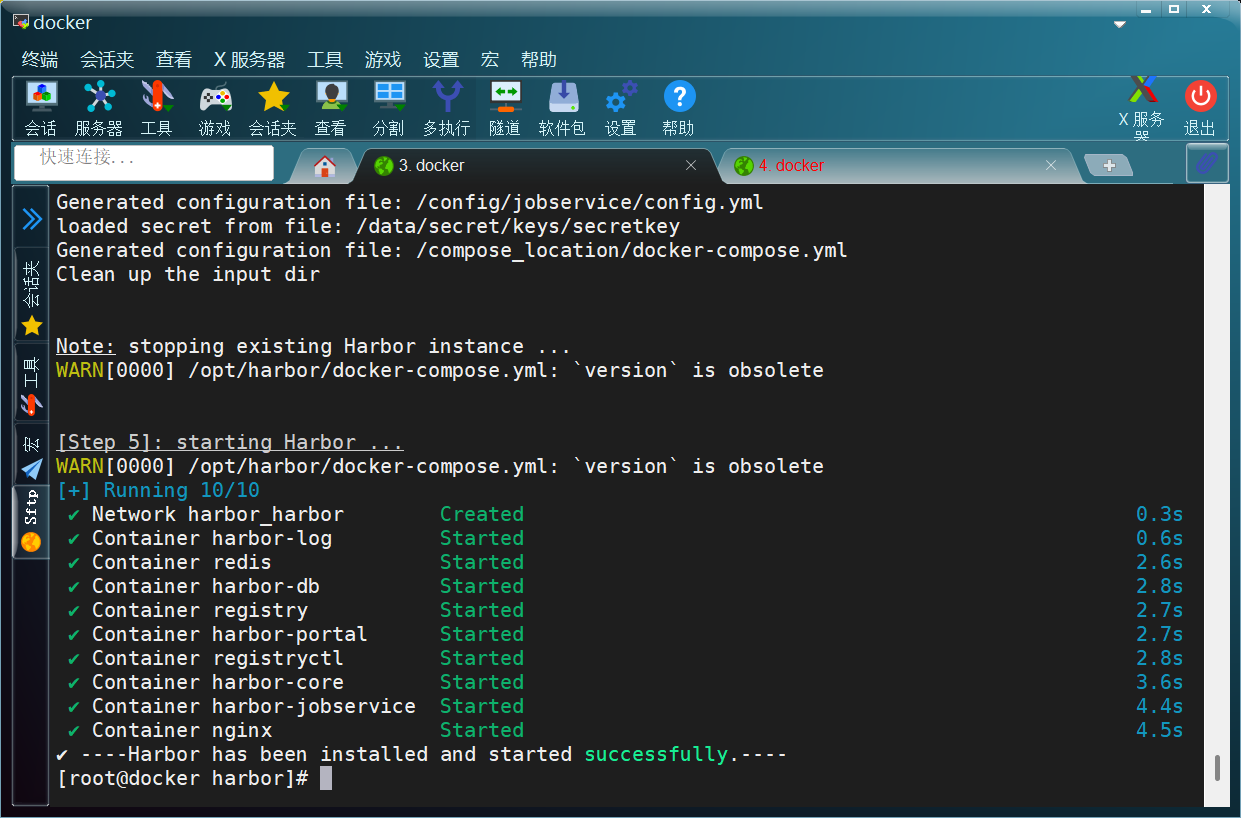The image size is (1241, 818).
Task: Click the 'Clean up the input dir' line
Action: click(x=188, y=274)
